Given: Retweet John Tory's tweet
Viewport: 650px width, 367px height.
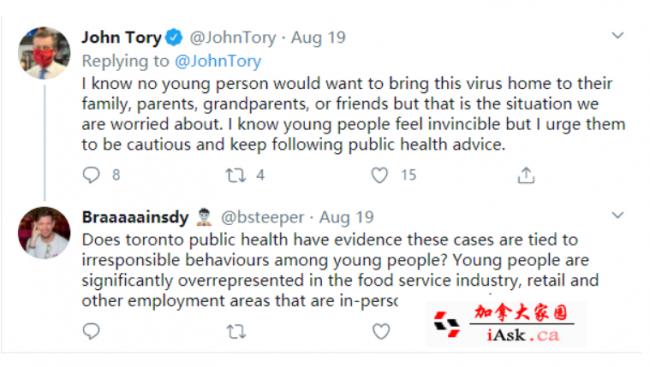Looking at the screenshot, I should tap(235, 175).
